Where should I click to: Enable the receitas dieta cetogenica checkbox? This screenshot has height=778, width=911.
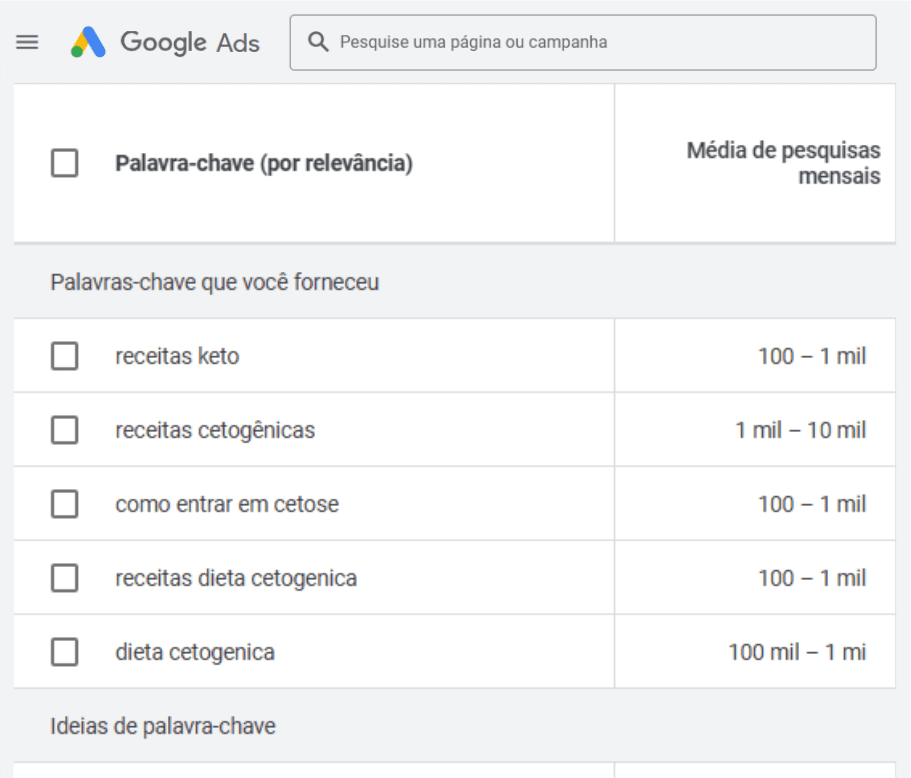point(65,578)
